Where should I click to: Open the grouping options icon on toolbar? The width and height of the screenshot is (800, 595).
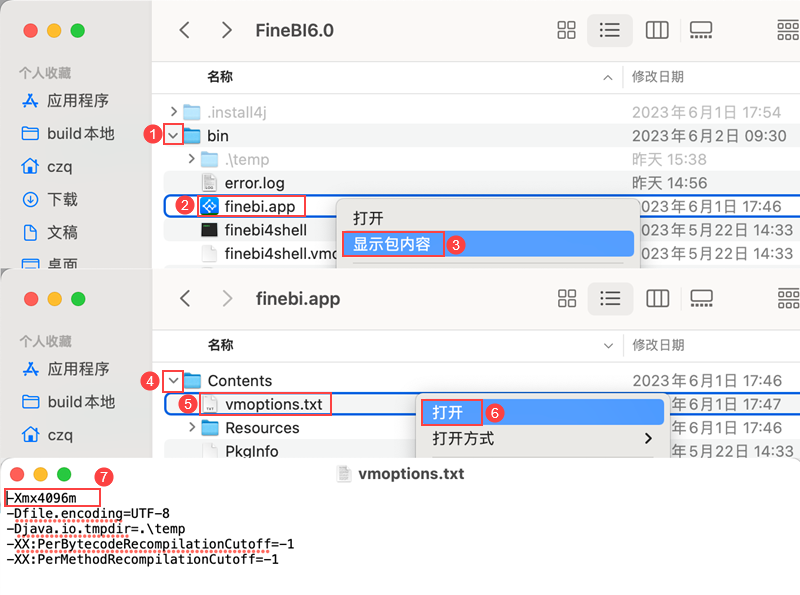pyautogui.click(x=788, y=30)
